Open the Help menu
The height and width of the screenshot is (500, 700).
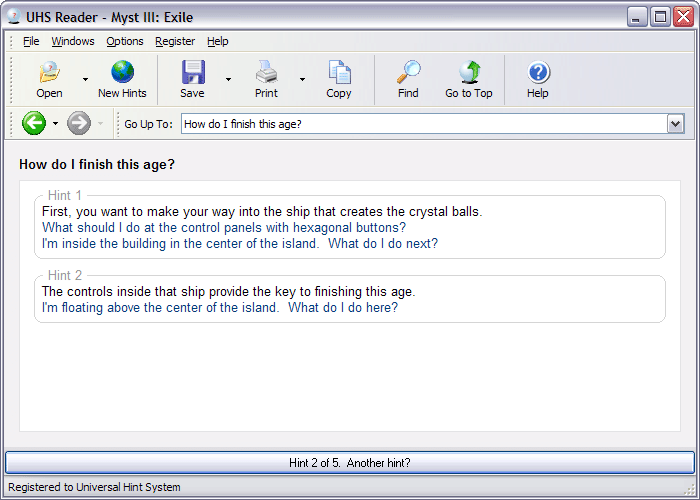click(217, 41)
